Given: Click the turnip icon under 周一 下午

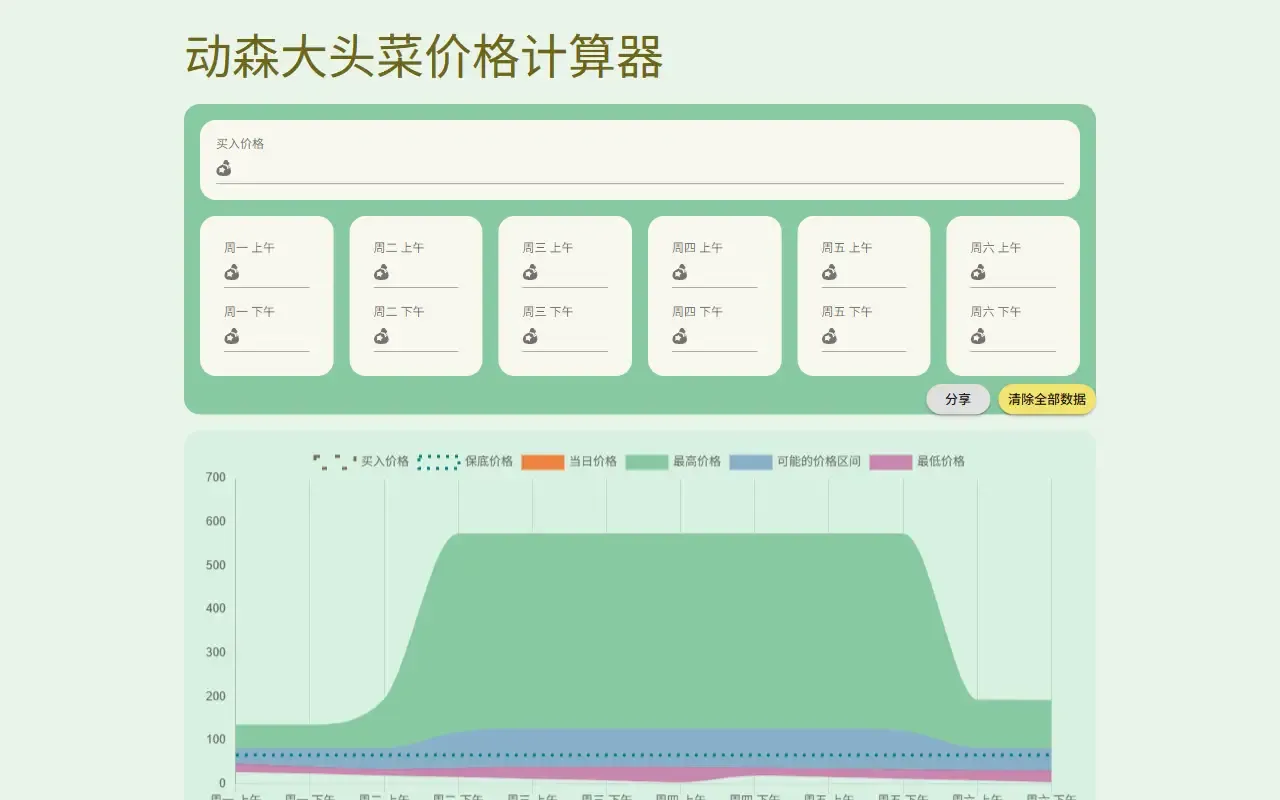Looking at the screenshot, I should (x=232, y=336).
